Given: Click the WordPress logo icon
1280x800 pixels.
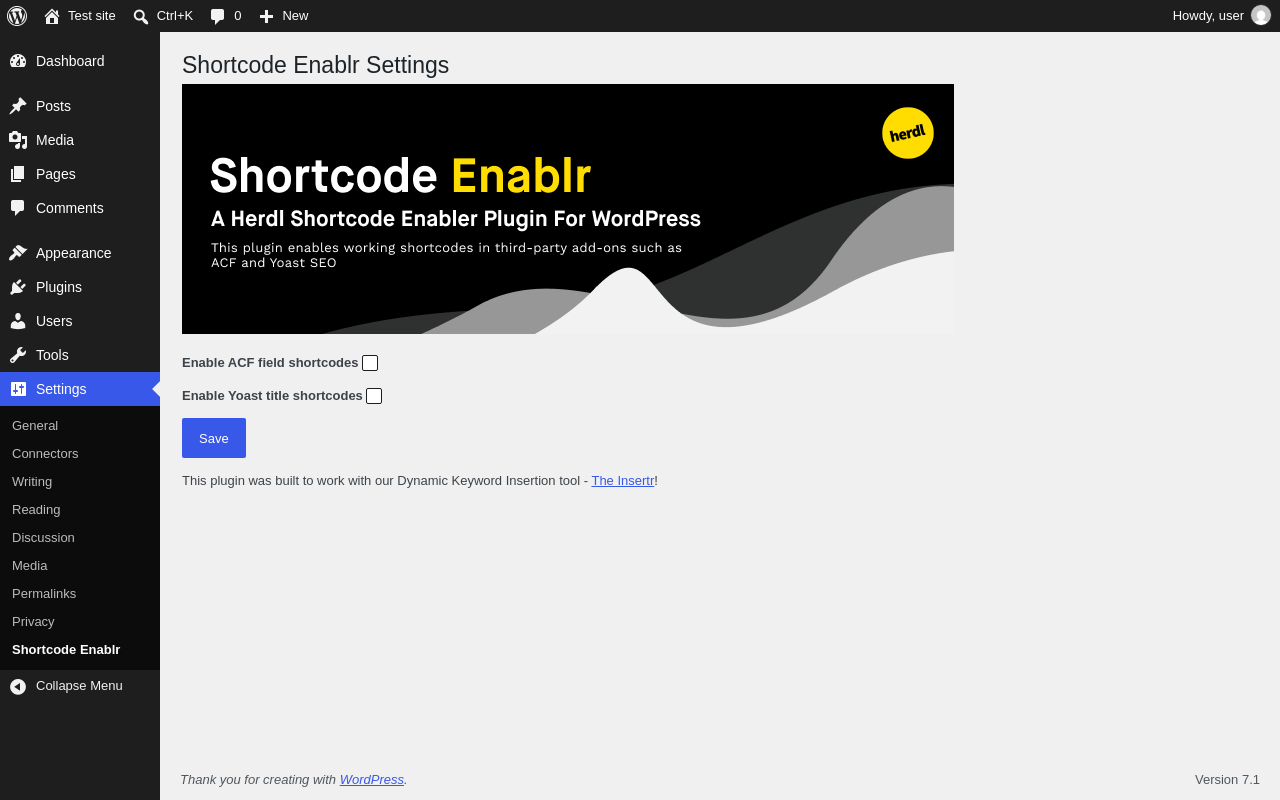Looking at the screenshot, I should pyautogui.click(x=17, y=16).
